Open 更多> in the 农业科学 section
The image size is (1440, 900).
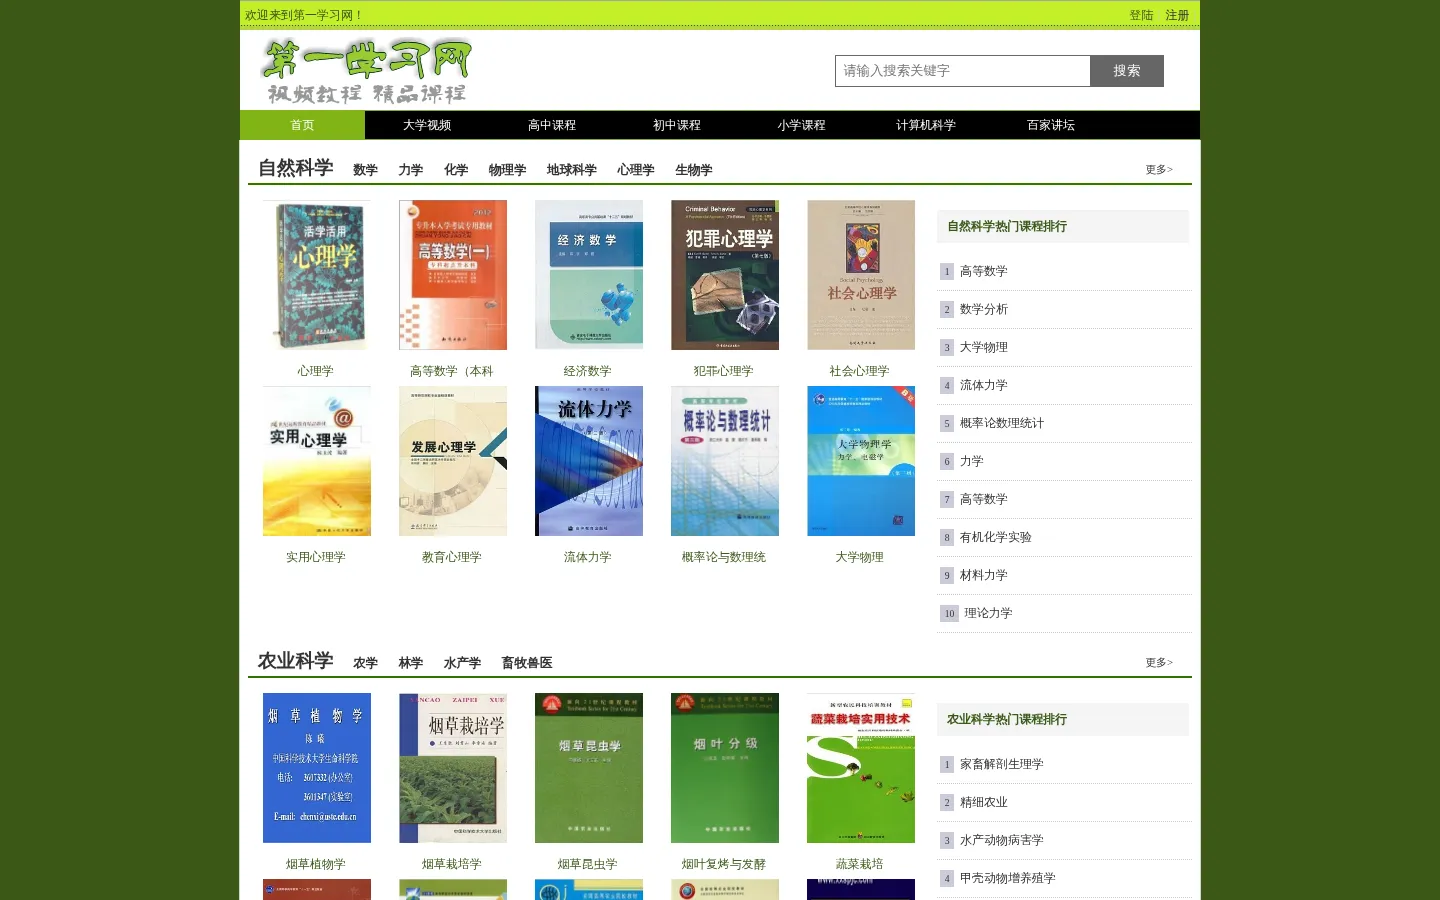1159,663
